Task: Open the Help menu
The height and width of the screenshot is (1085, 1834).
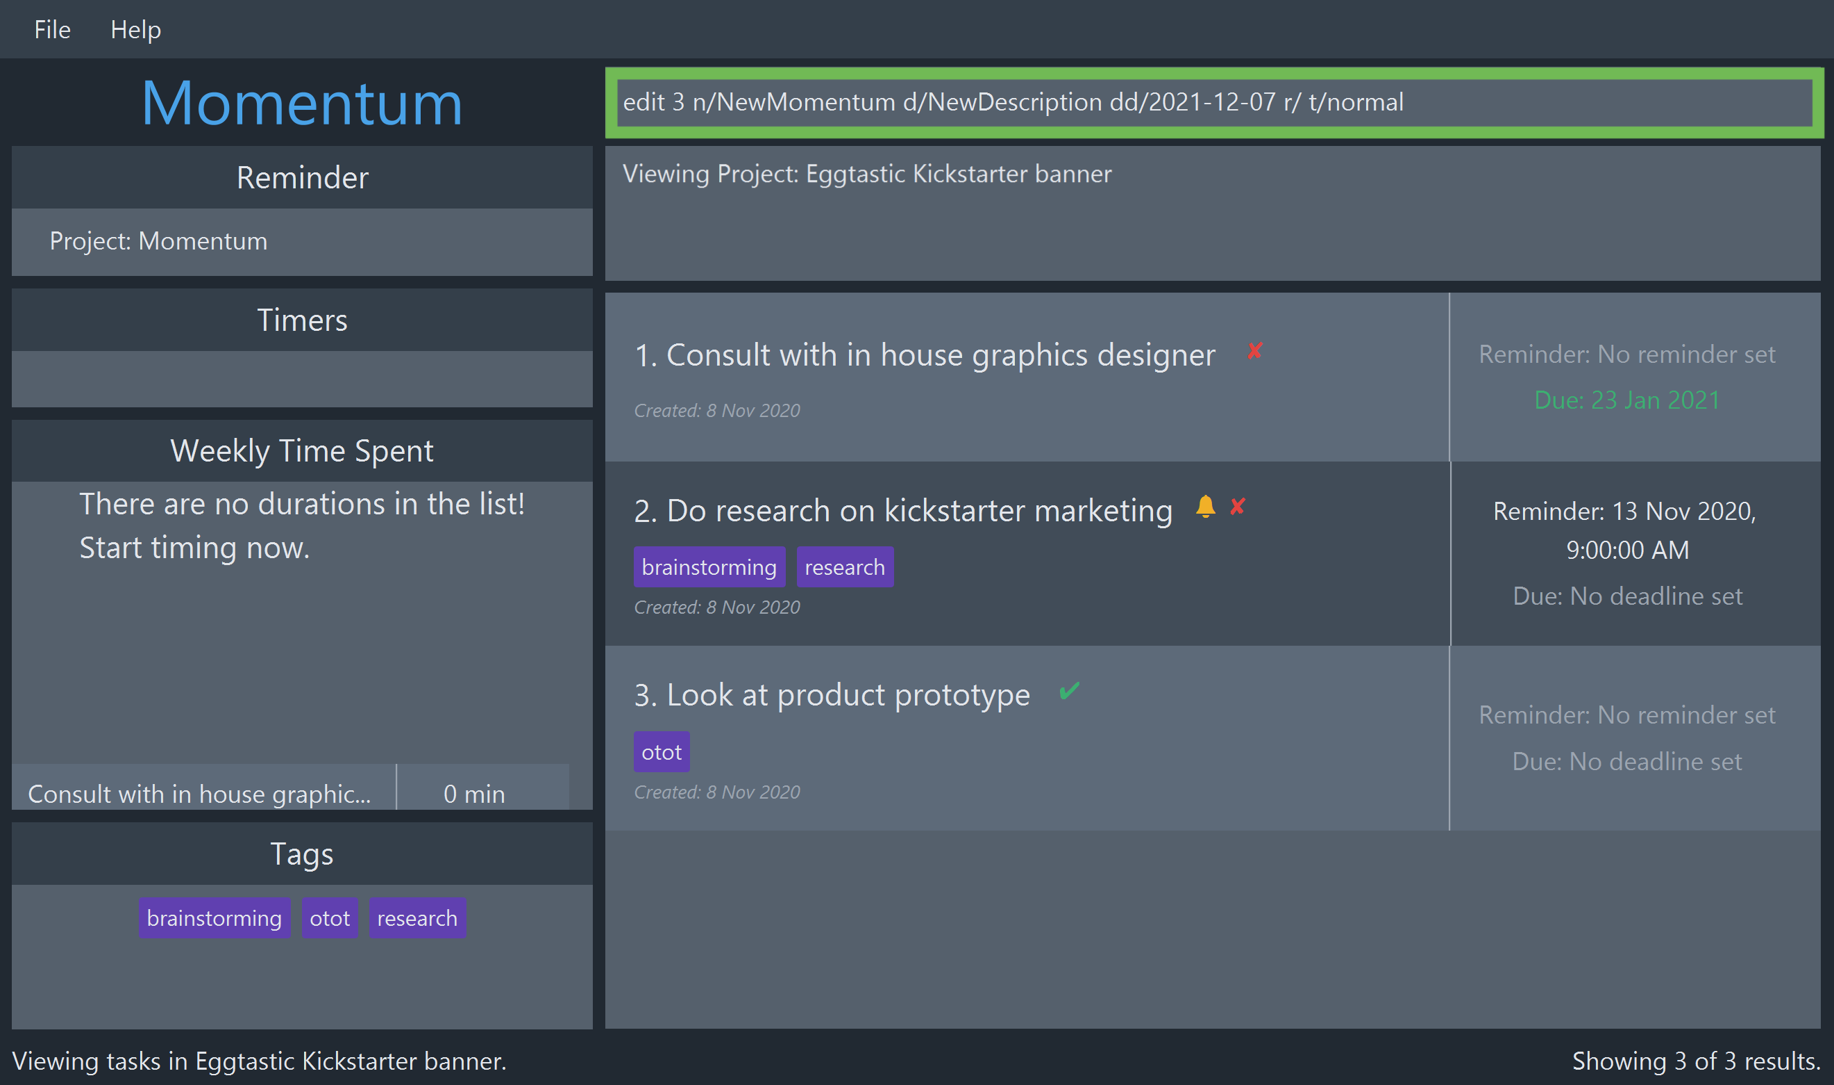Action: [x=135, y=29]
